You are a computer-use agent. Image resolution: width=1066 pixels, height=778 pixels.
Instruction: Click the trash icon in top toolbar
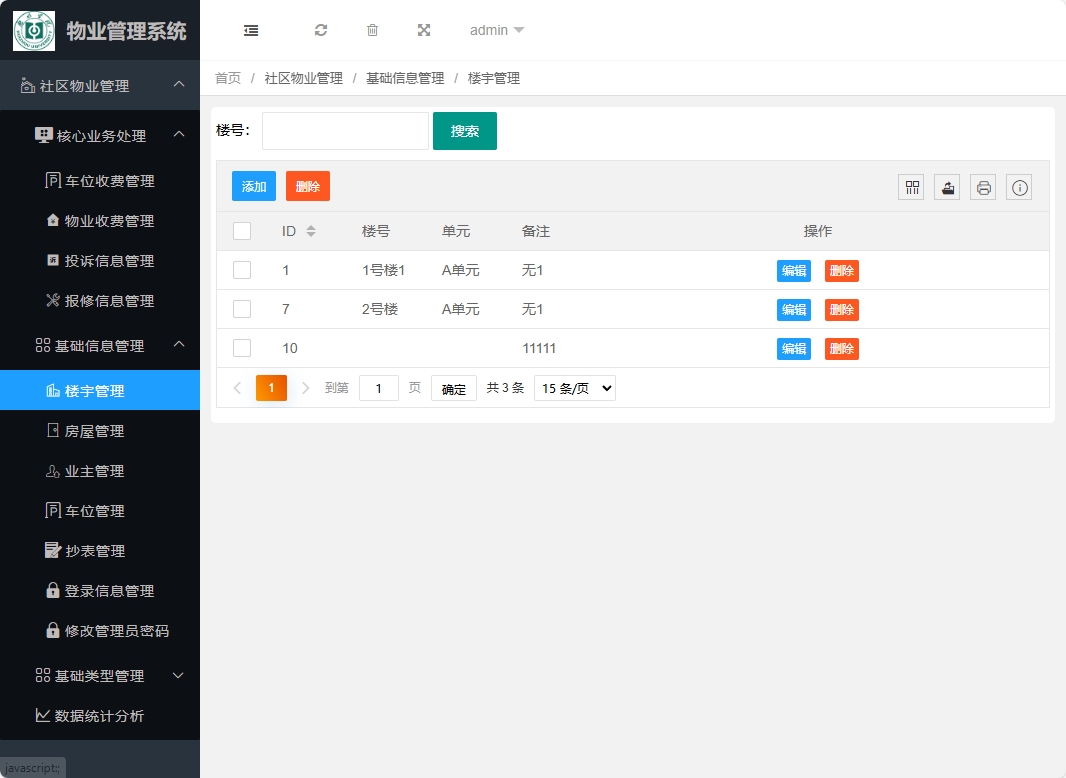coord(372,30)
